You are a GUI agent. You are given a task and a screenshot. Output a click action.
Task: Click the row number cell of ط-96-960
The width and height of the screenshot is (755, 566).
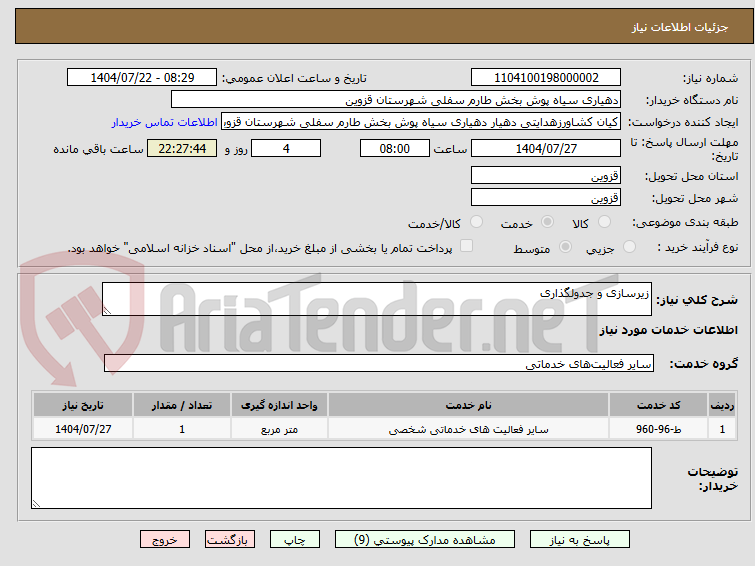coord(722,429)
